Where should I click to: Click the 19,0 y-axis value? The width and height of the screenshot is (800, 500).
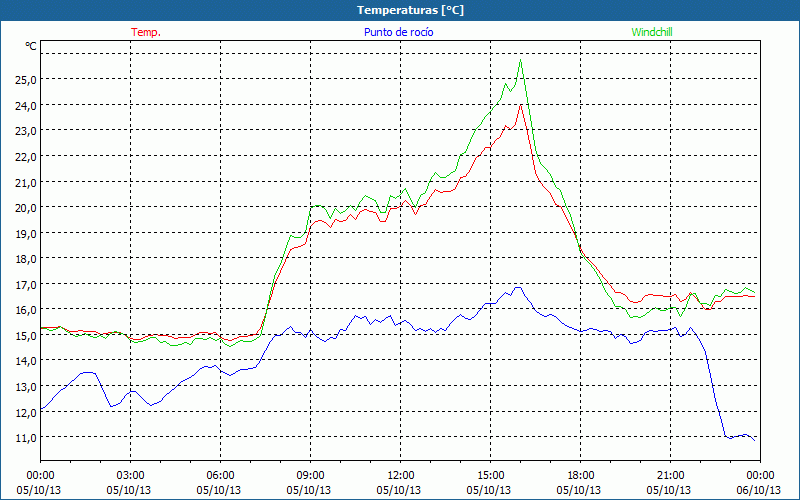tap(26, 233)
